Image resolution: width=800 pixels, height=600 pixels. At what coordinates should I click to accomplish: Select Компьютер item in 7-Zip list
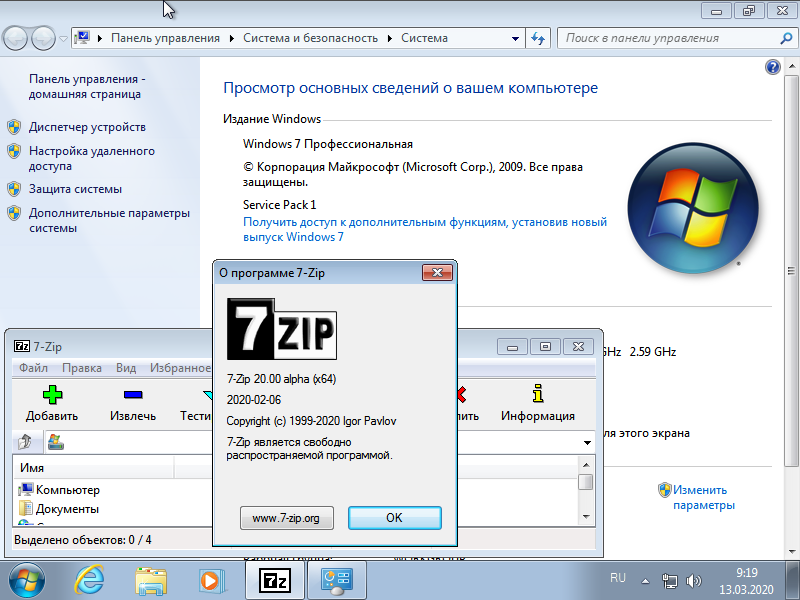(68, 490)
